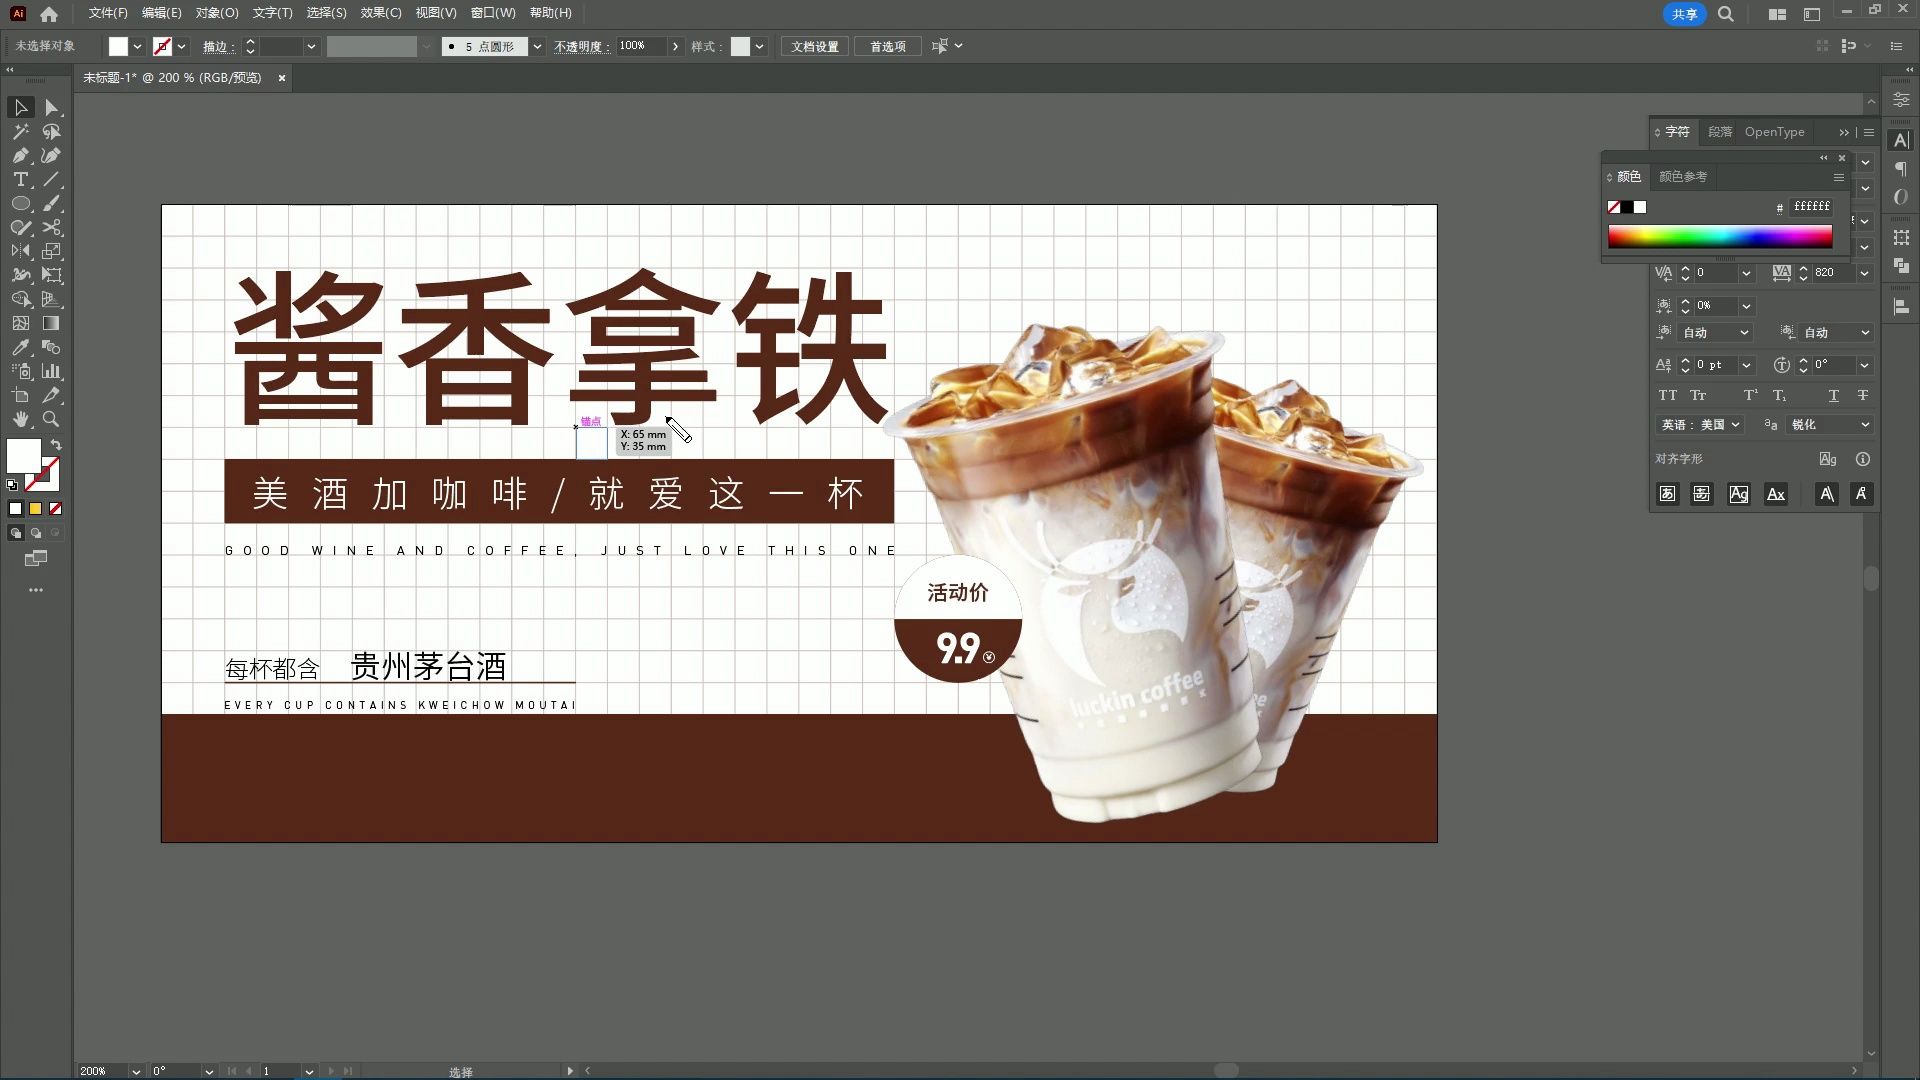Viewport: 1920px width, 1080px height.
Task: Expand the tracking value 820 dropdown
Action: tap(1864, 273)
